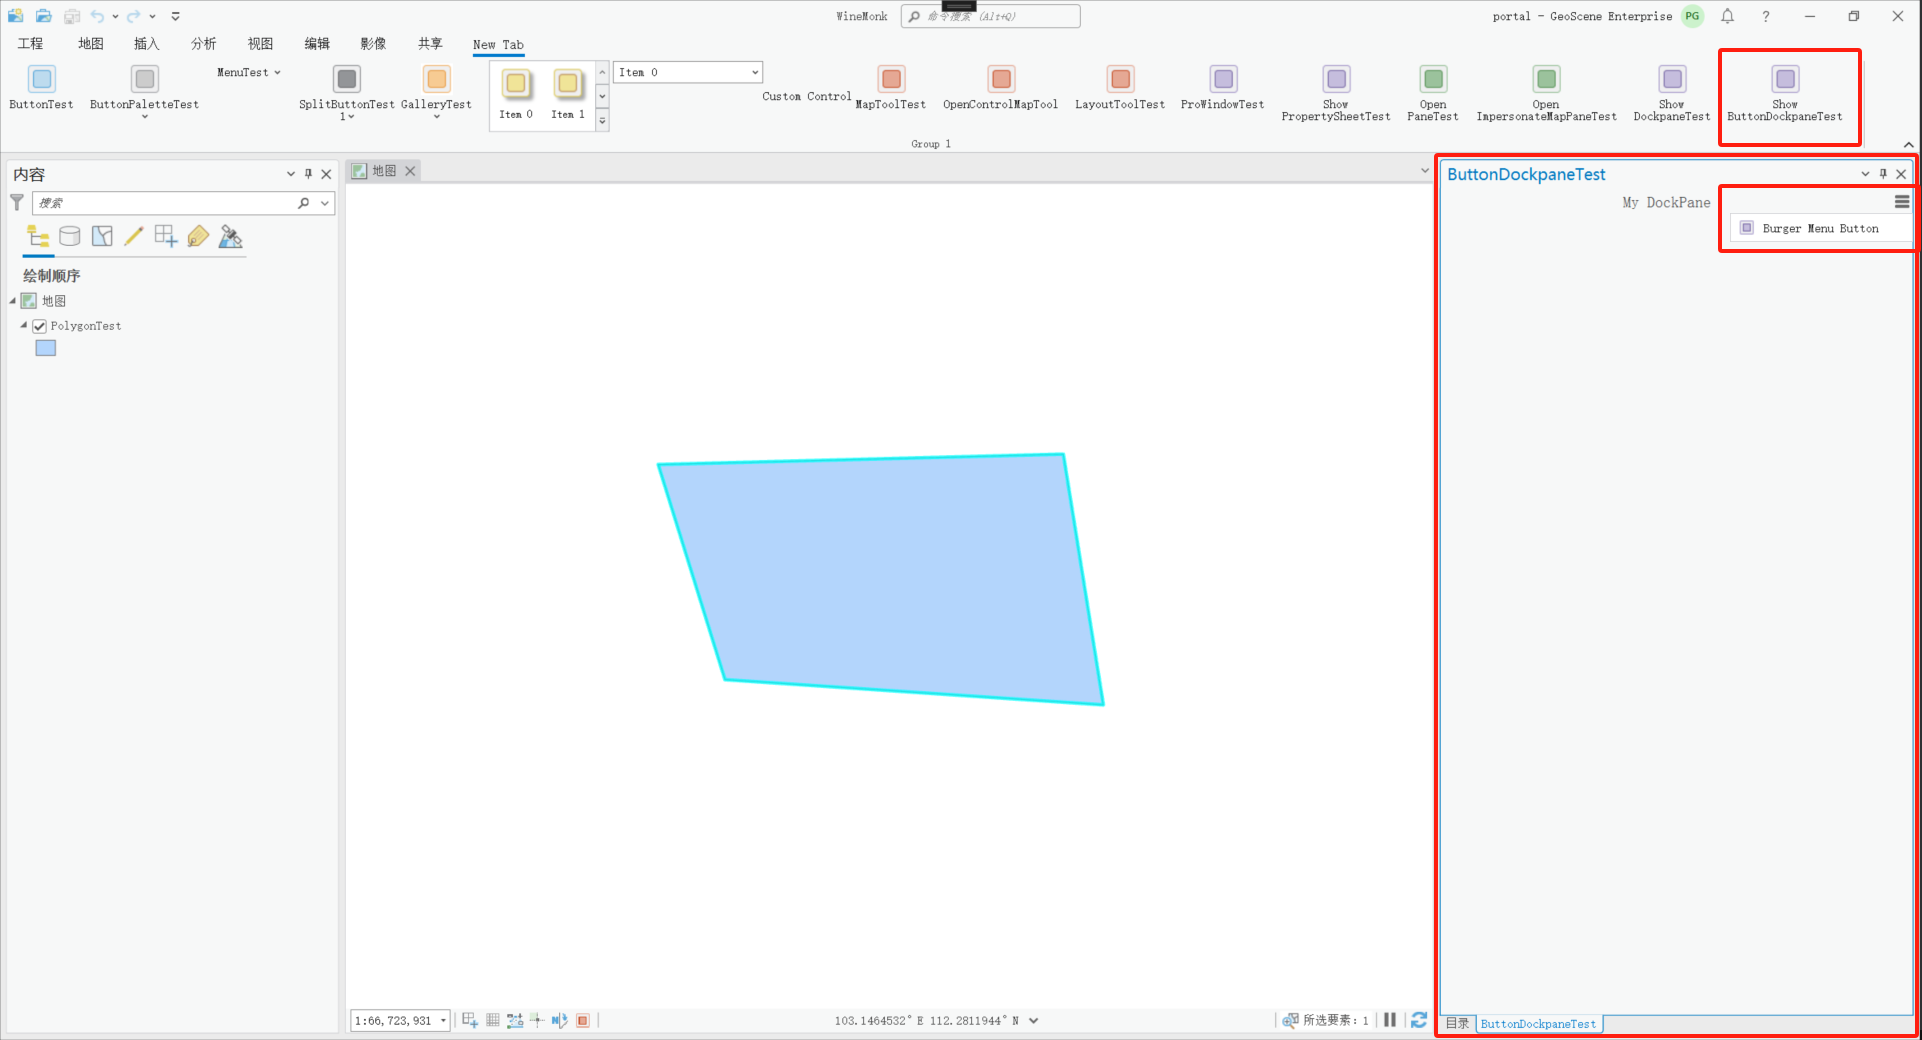Activate the LayoutToolTest tool

[x=1120, y=89]
